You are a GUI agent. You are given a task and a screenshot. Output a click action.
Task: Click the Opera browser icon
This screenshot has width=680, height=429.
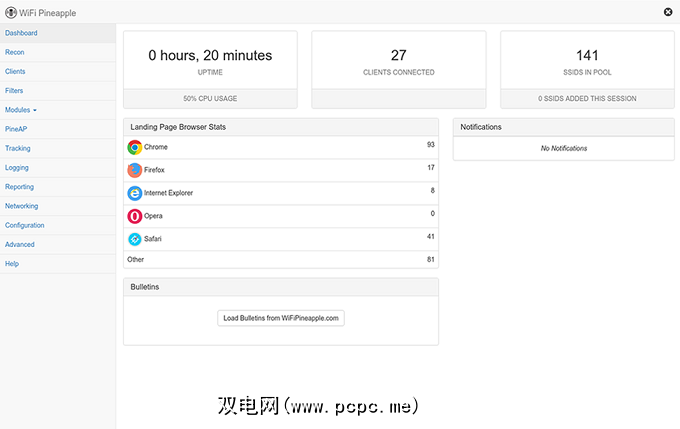134,216
